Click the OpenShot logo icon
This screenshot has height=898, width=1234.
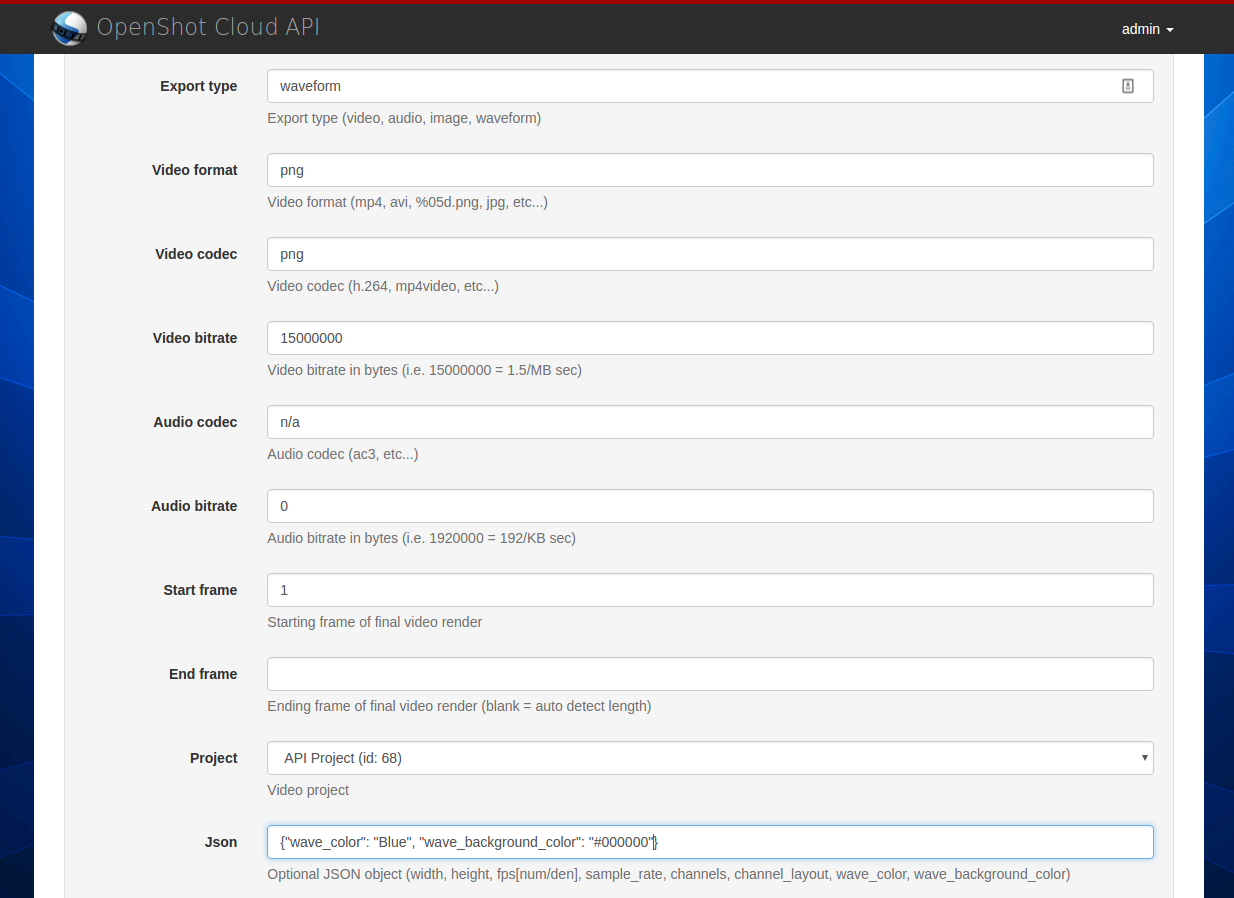point(69,28)
